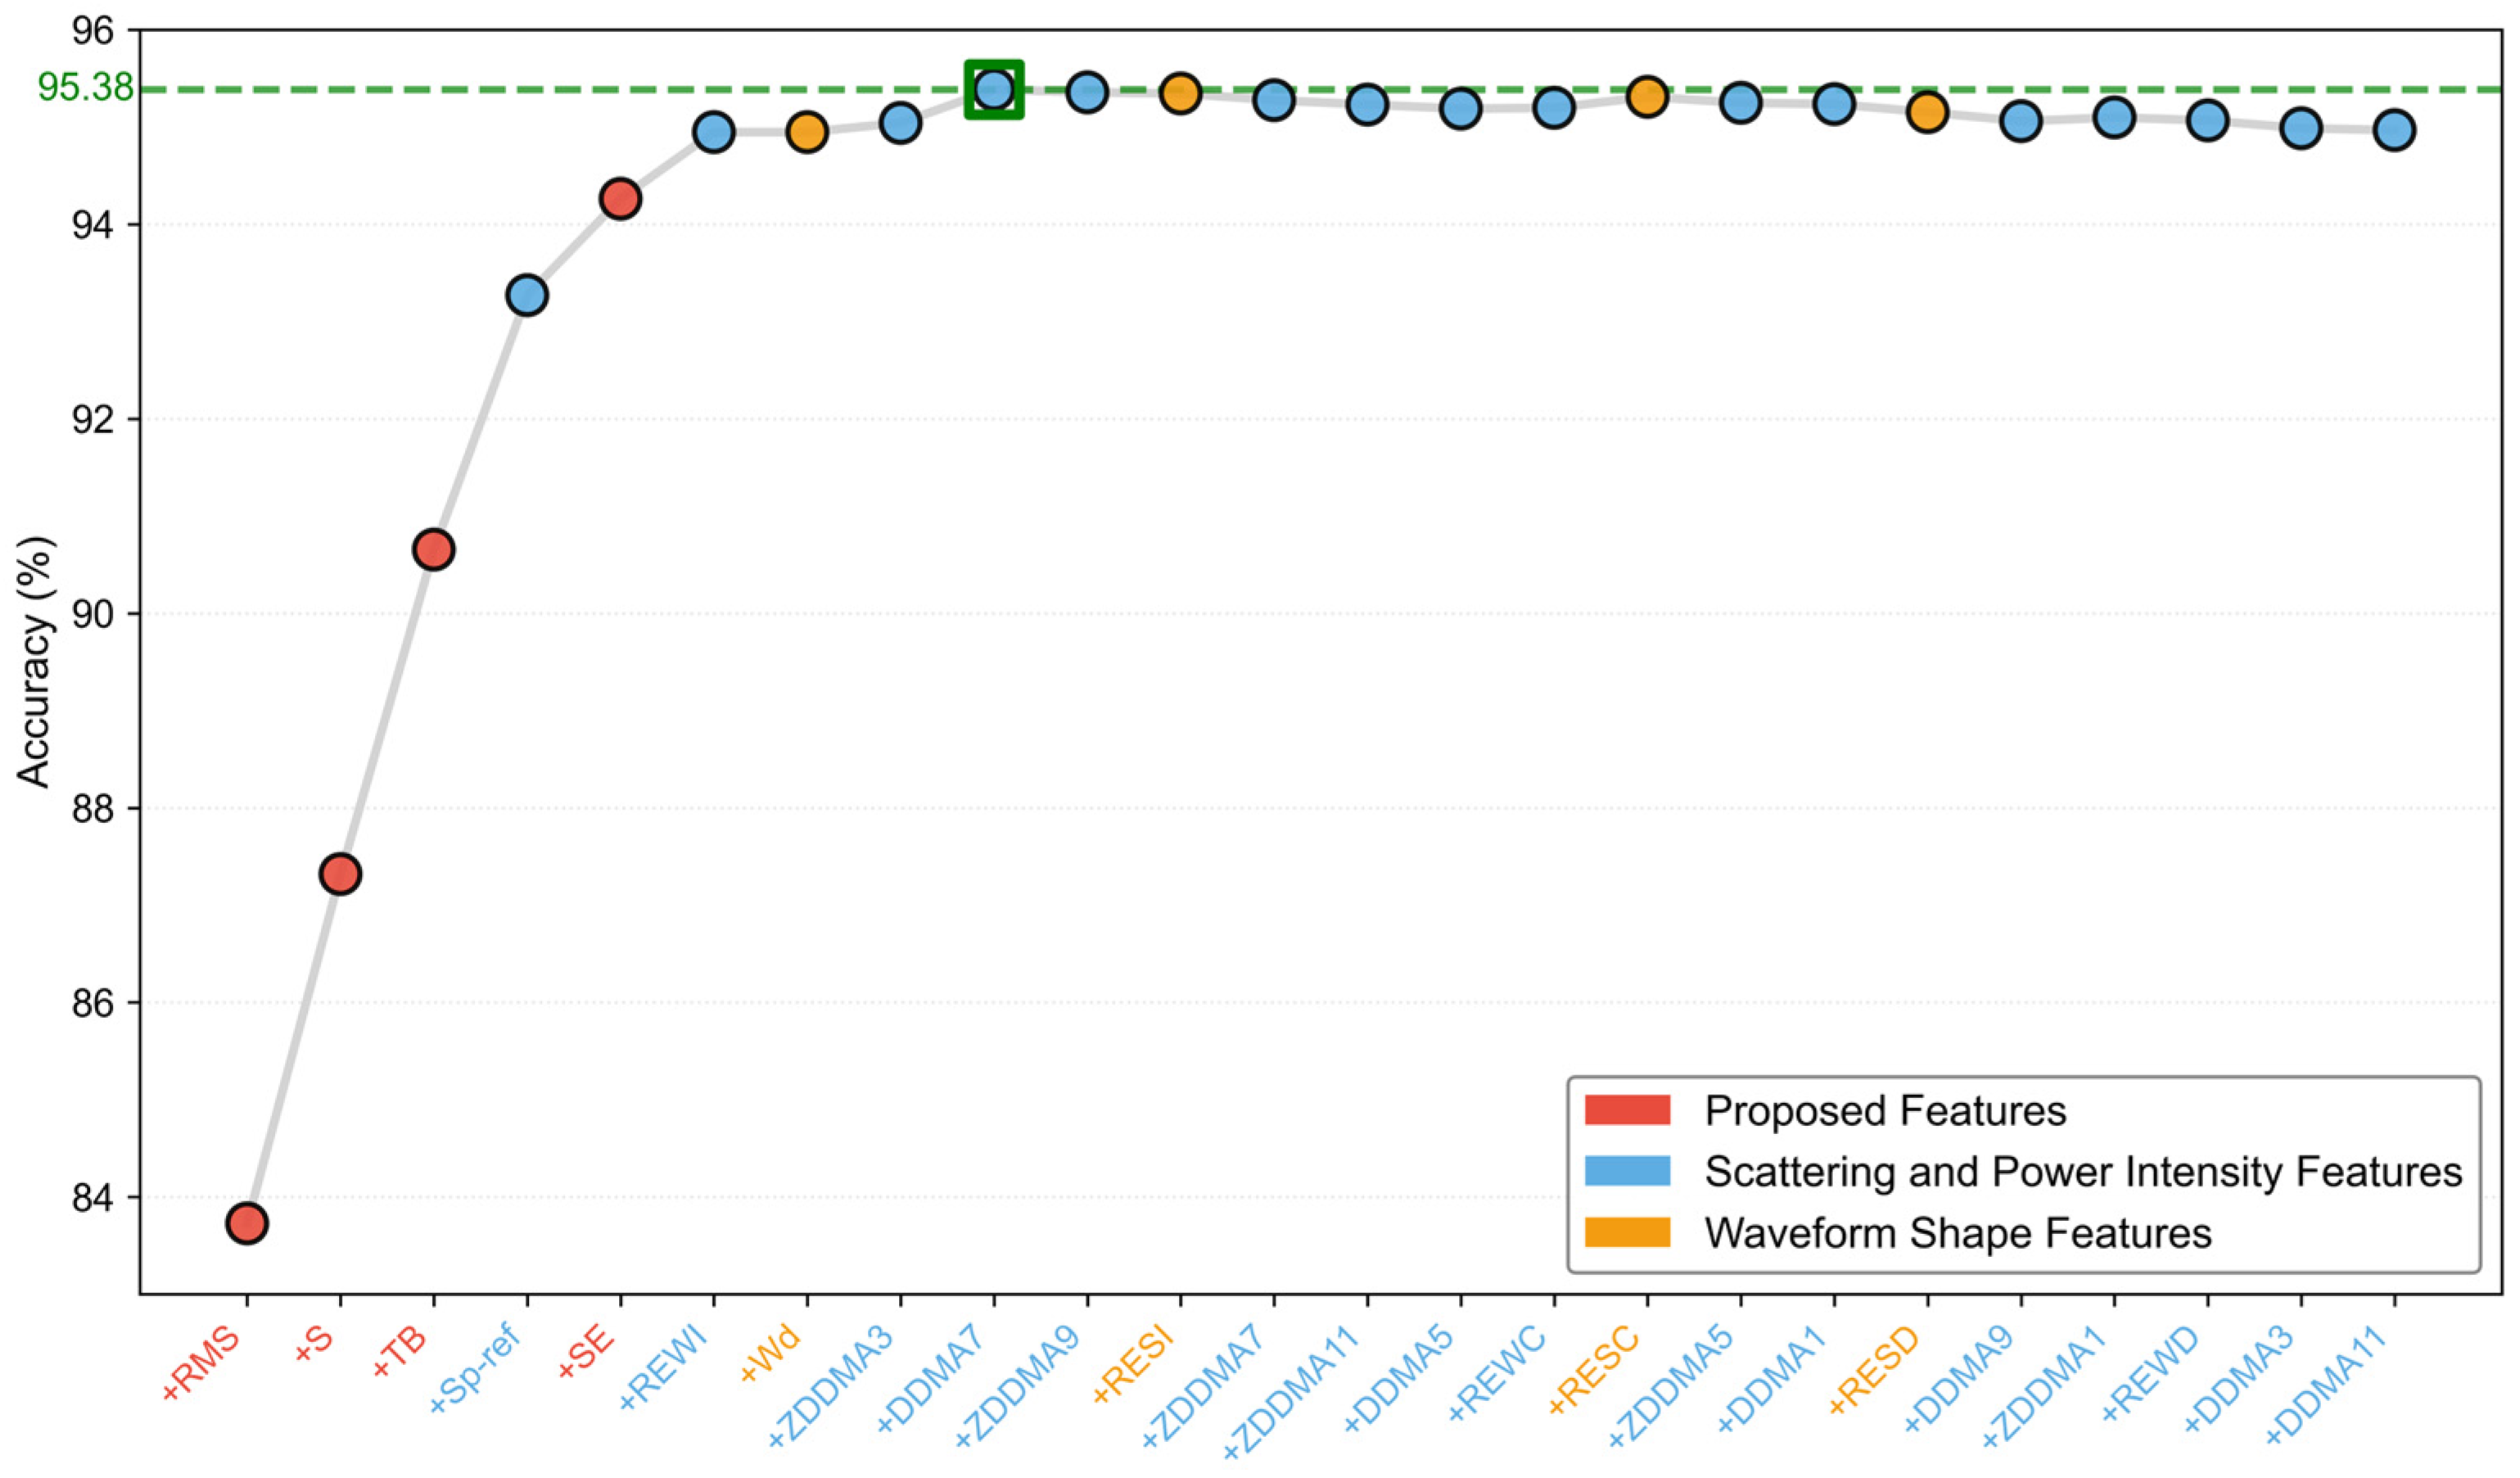The image size is (2520, 1478).
Task: Click the red Proposed Features legend swatch
Action: click(1628, 1110)
